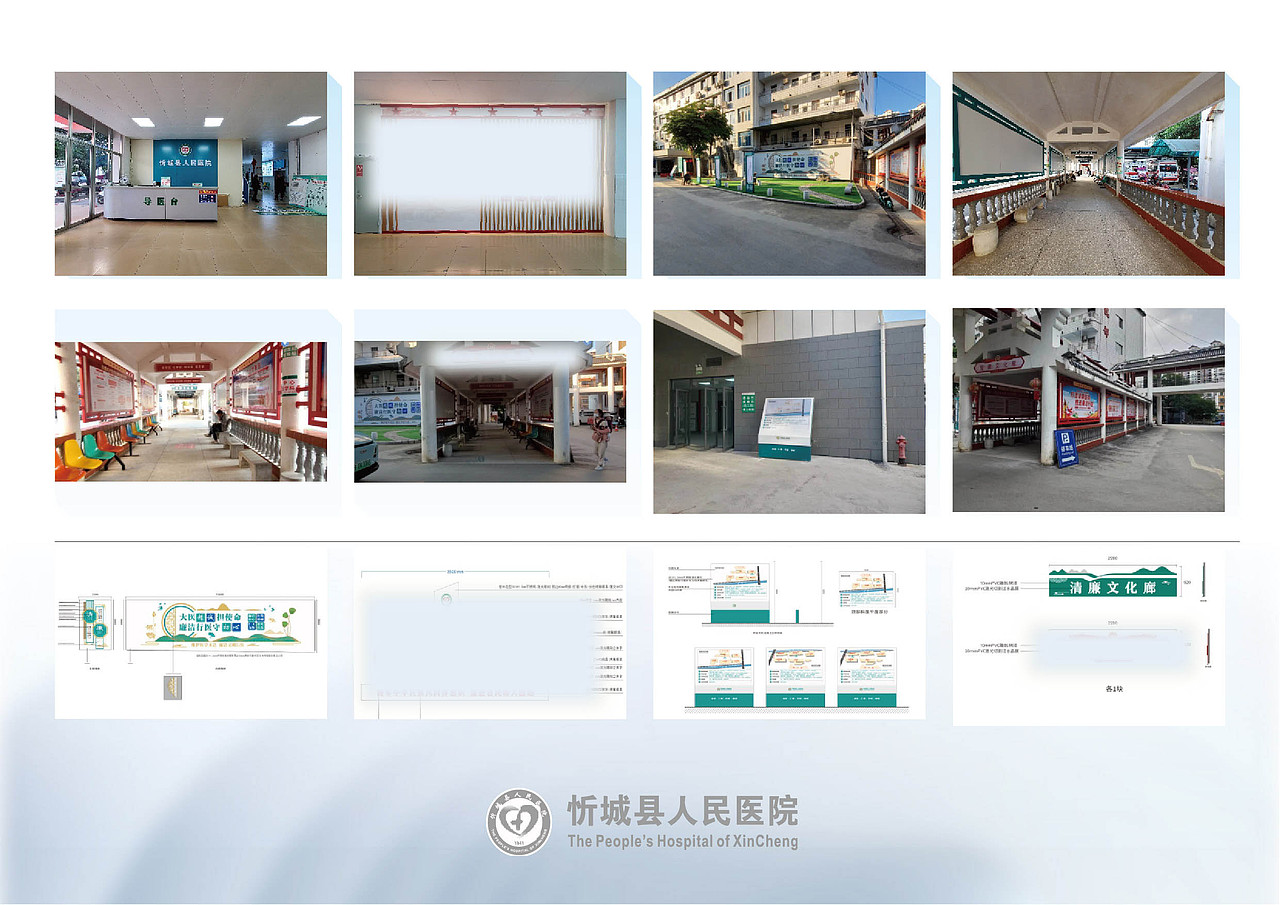
Task: Open the red display boards parking lot photo
Action: (1087, 410)
